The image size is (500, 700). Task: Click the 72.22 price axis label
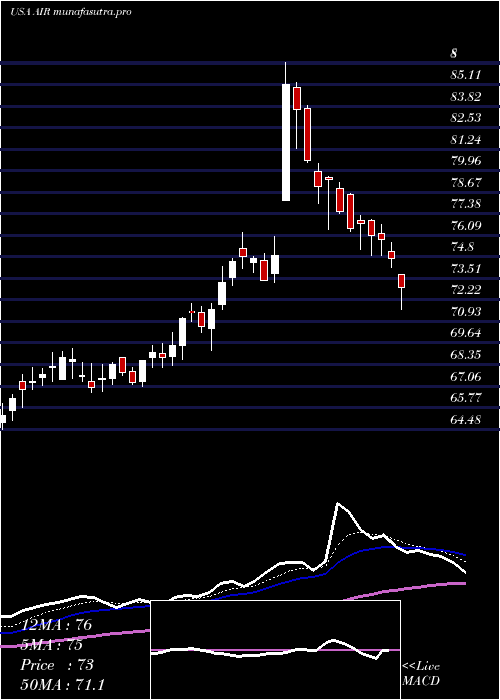466,290
